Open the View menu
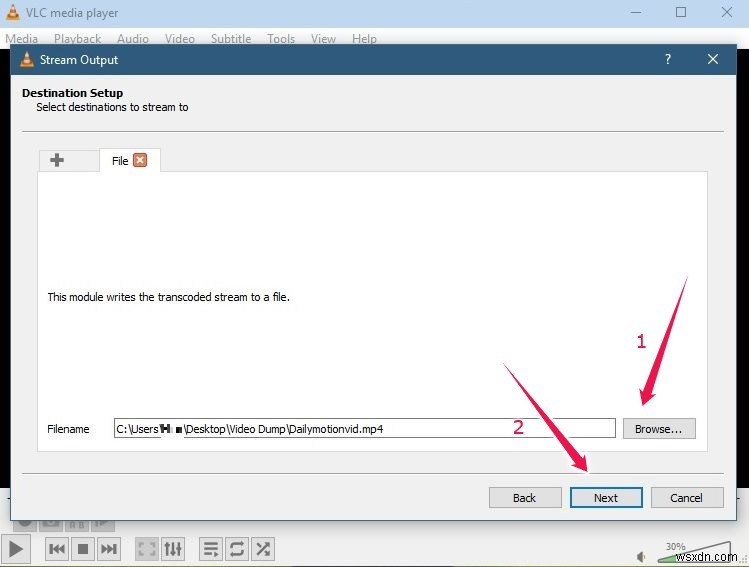Screen dimensions: 749x567 point(323,39)
